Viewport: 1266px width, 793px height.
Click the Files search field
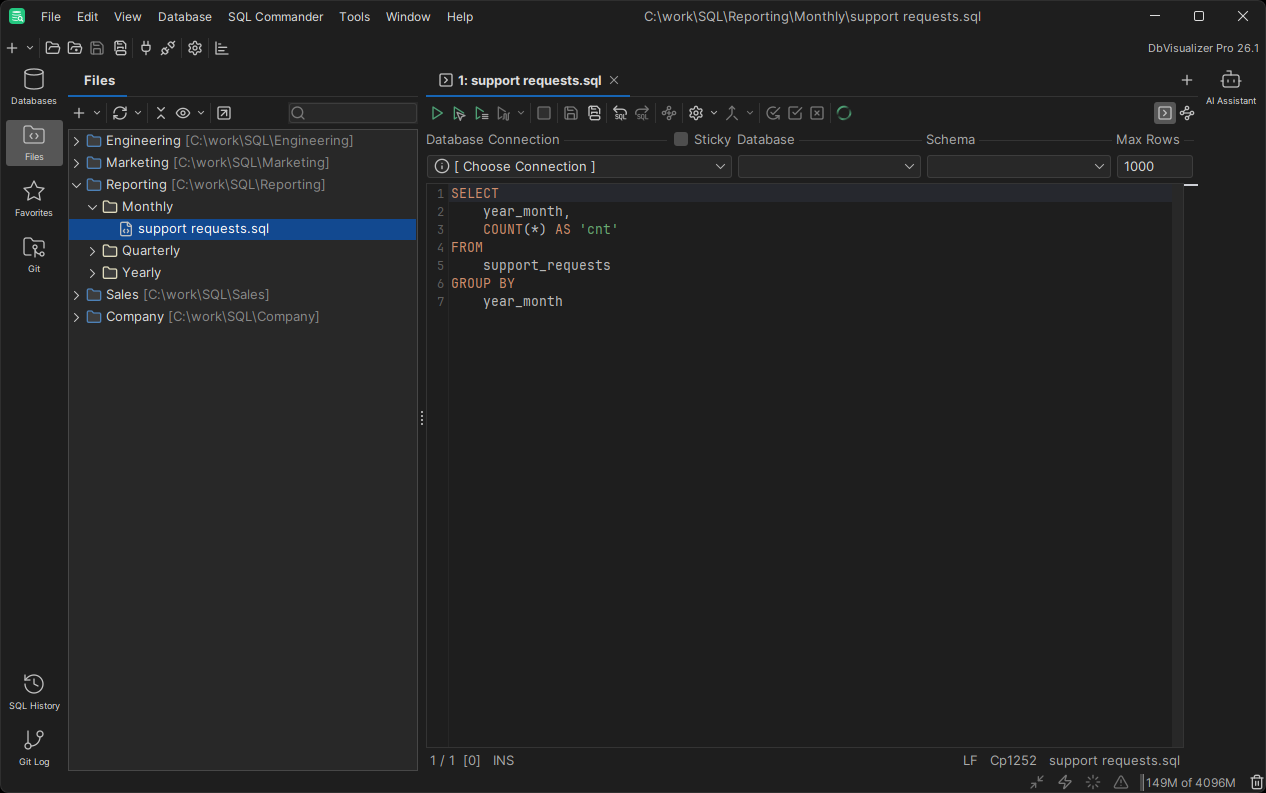[353, 113]
